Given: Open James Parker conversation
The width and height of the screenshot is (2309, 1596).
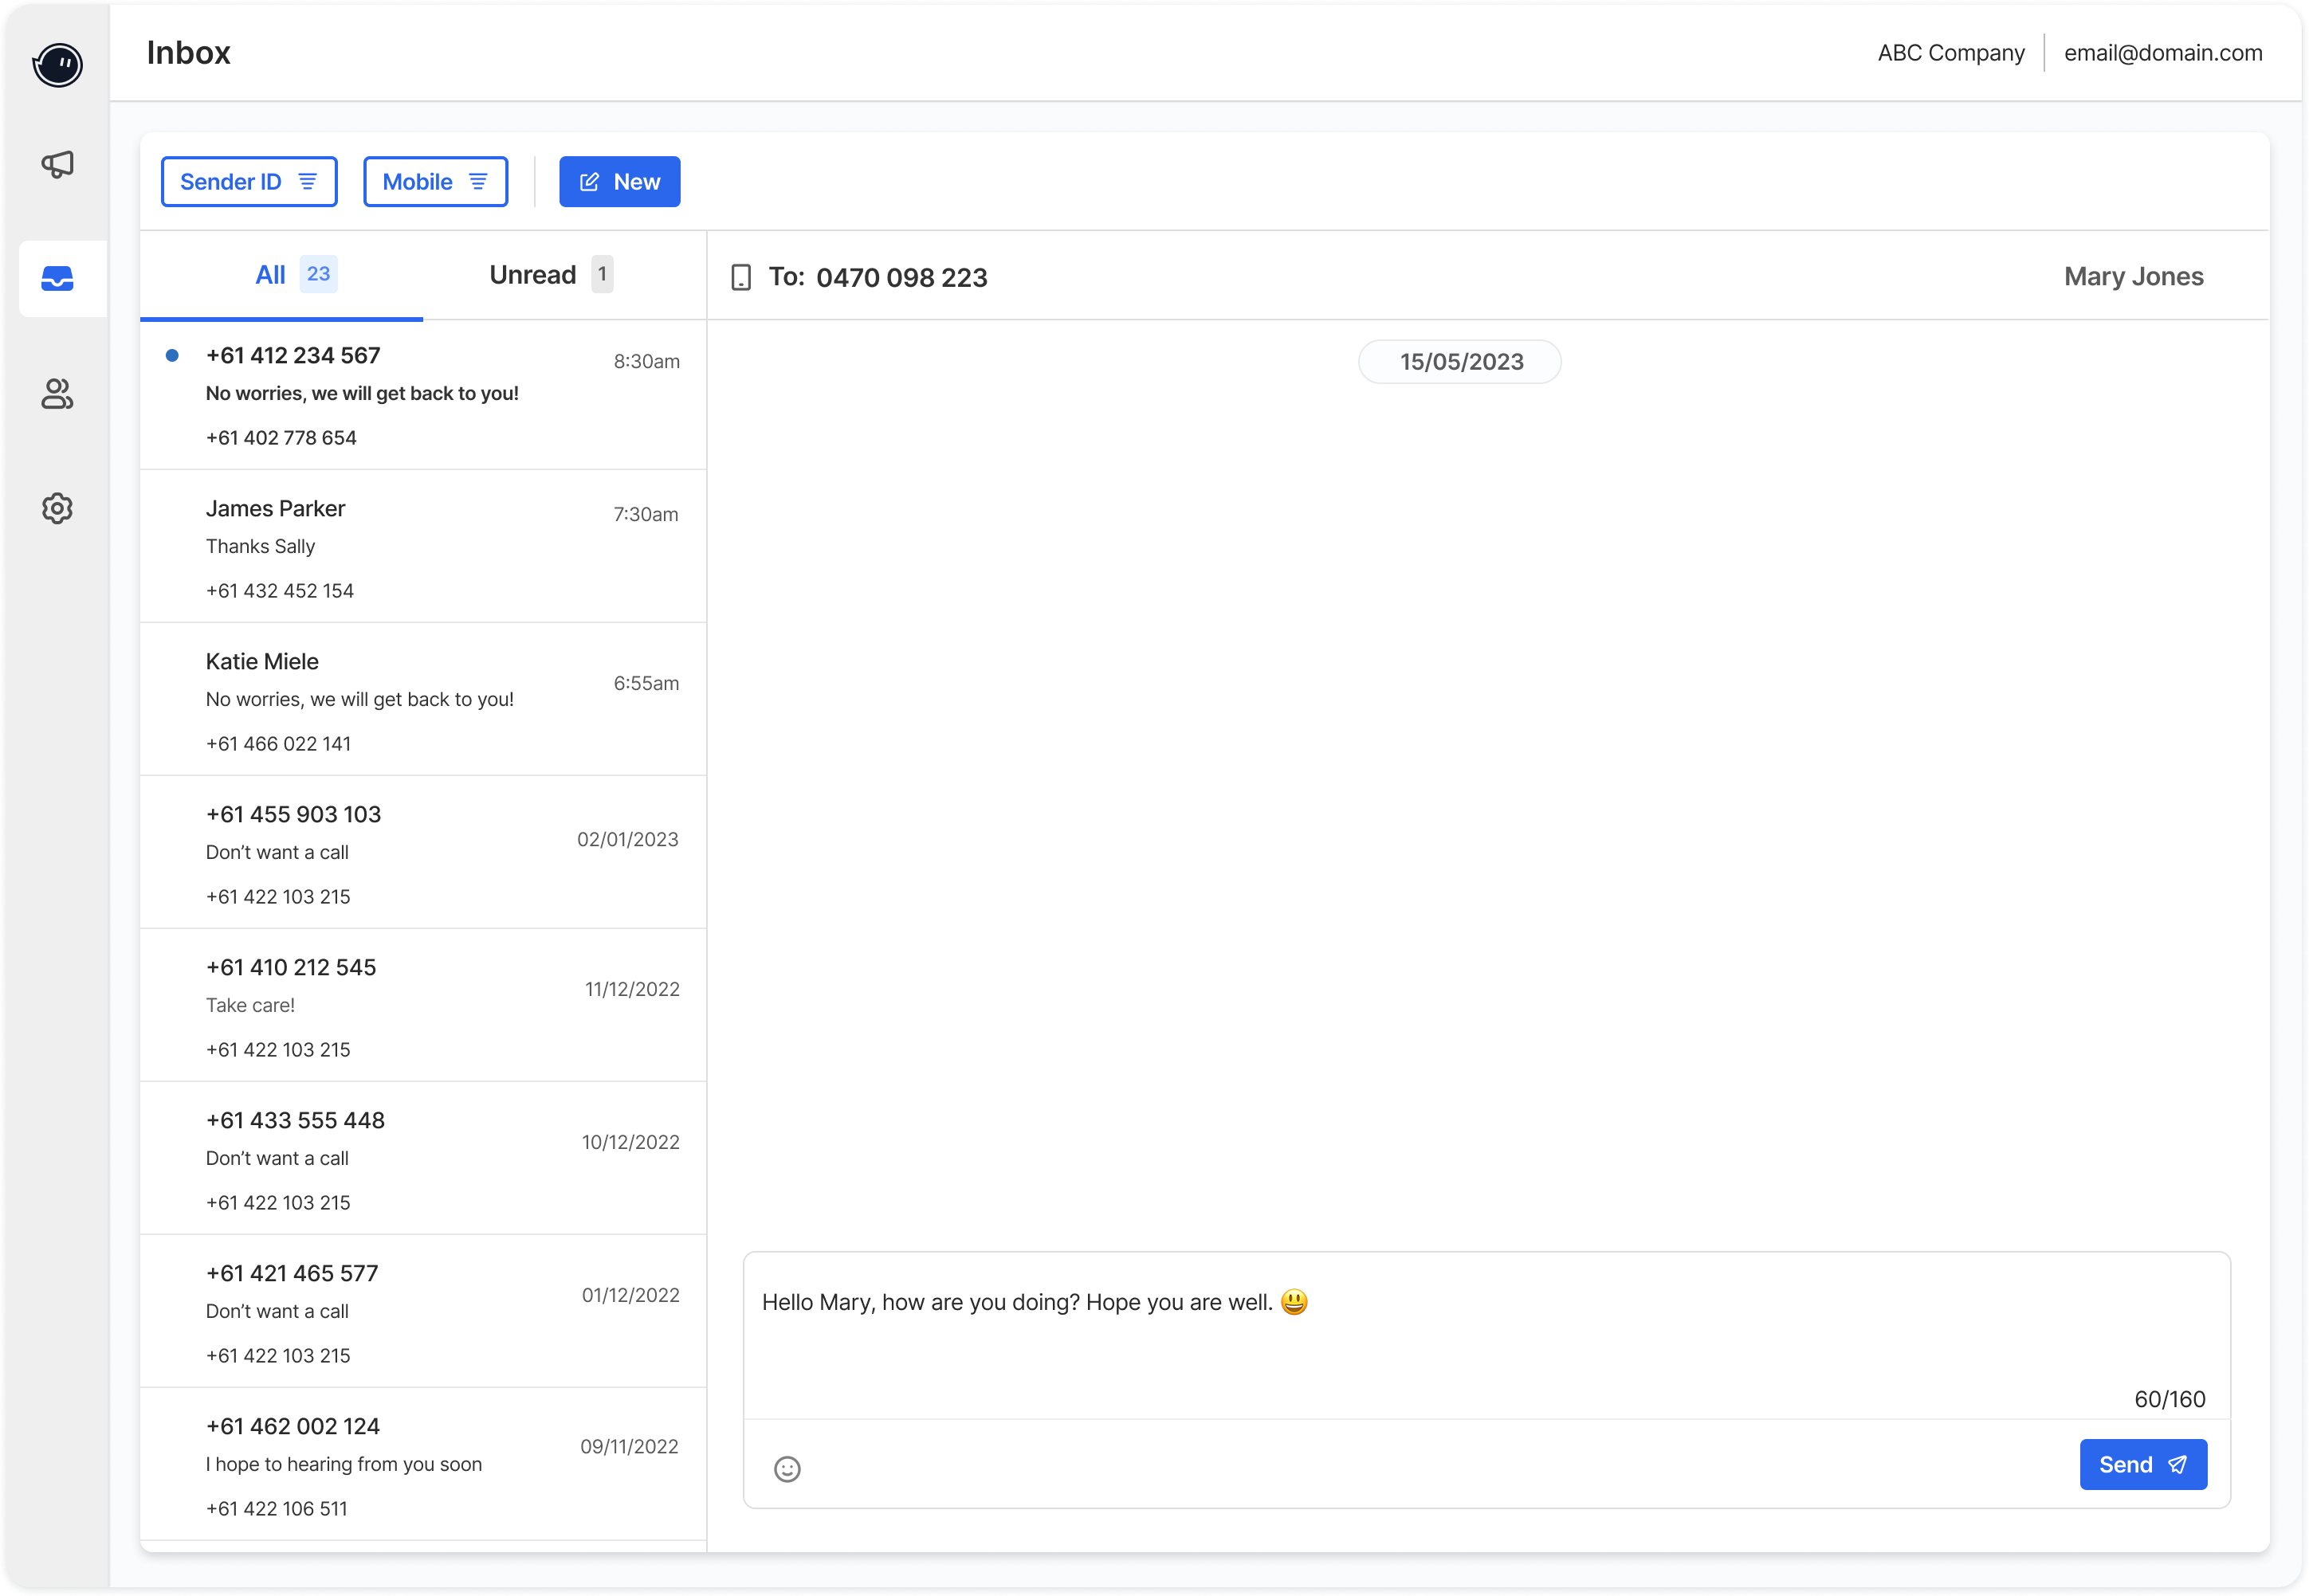Looking at the screenshot, I should tap(423, 547).
